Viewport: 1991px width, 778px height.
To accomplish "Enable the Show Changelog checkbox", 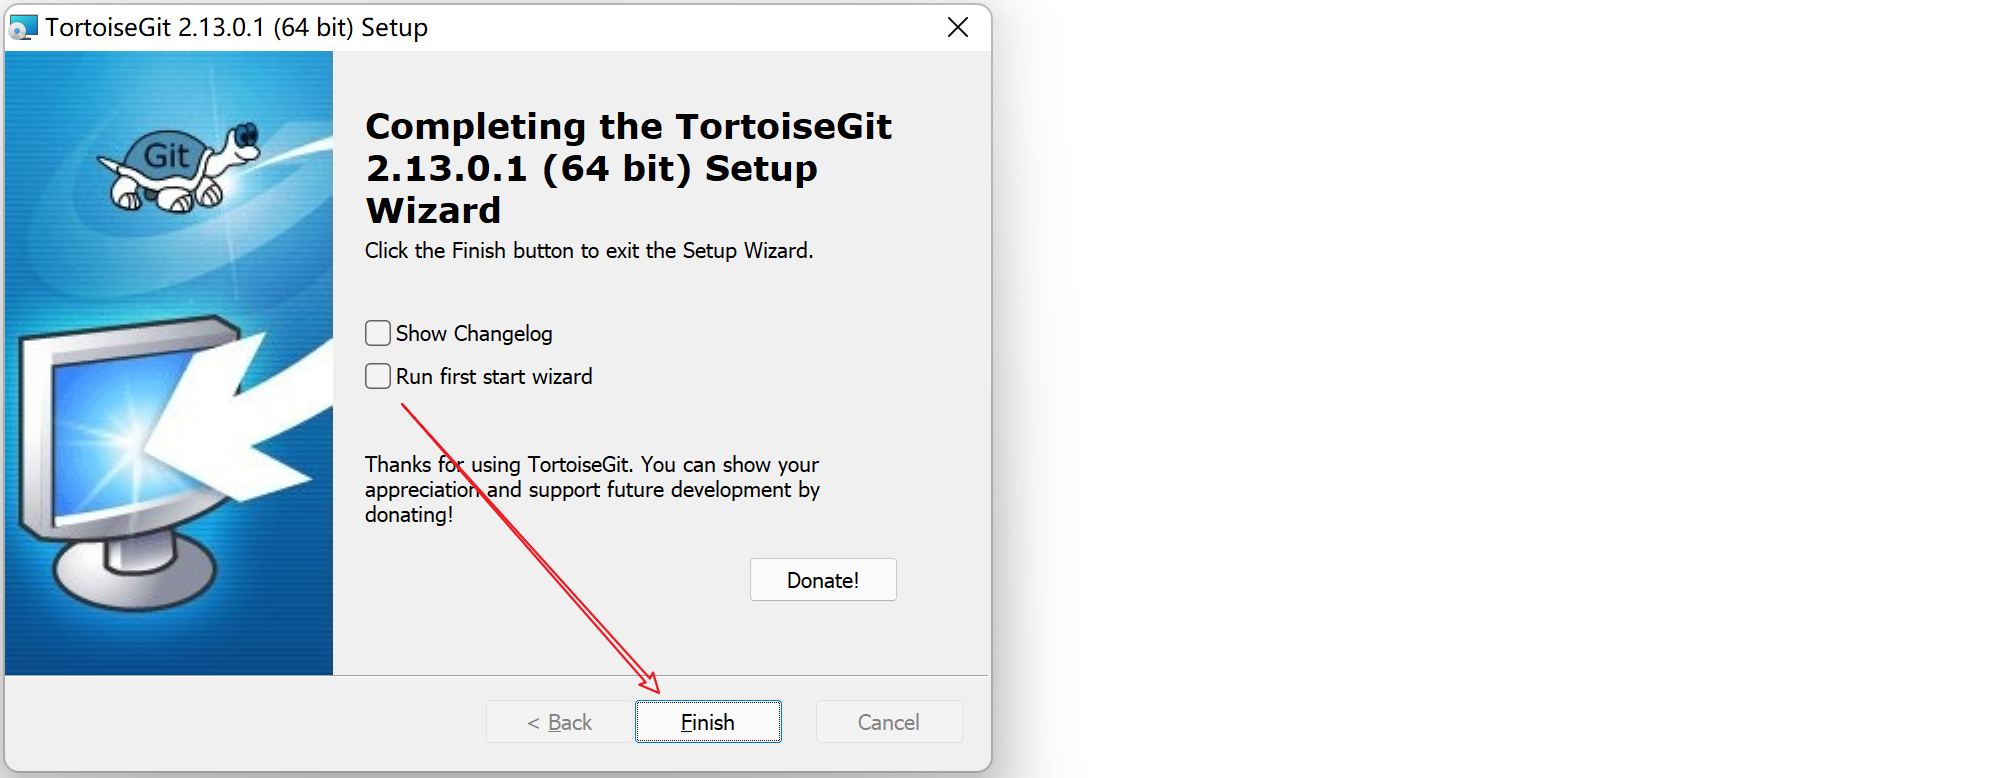I will [x=378, y=333].
